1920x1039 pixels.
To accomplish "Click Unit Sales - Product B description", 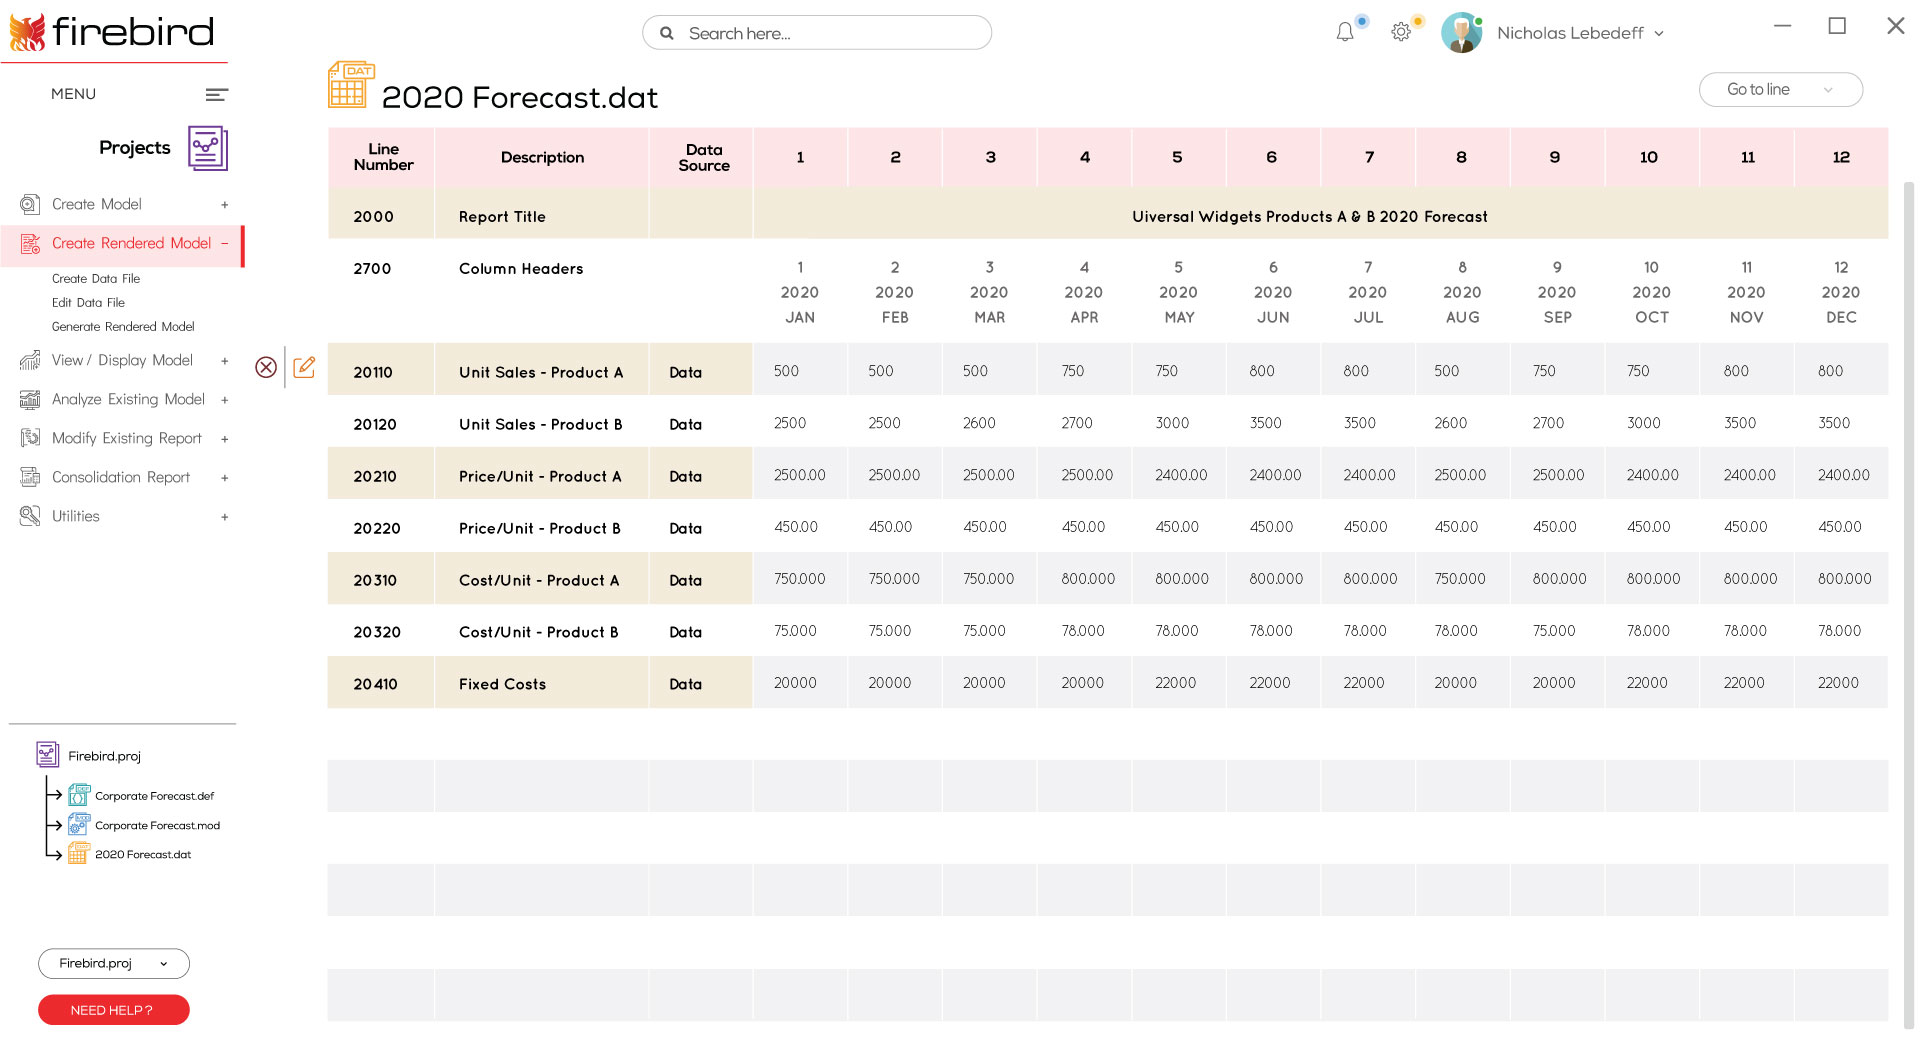I will click(541, 424).
